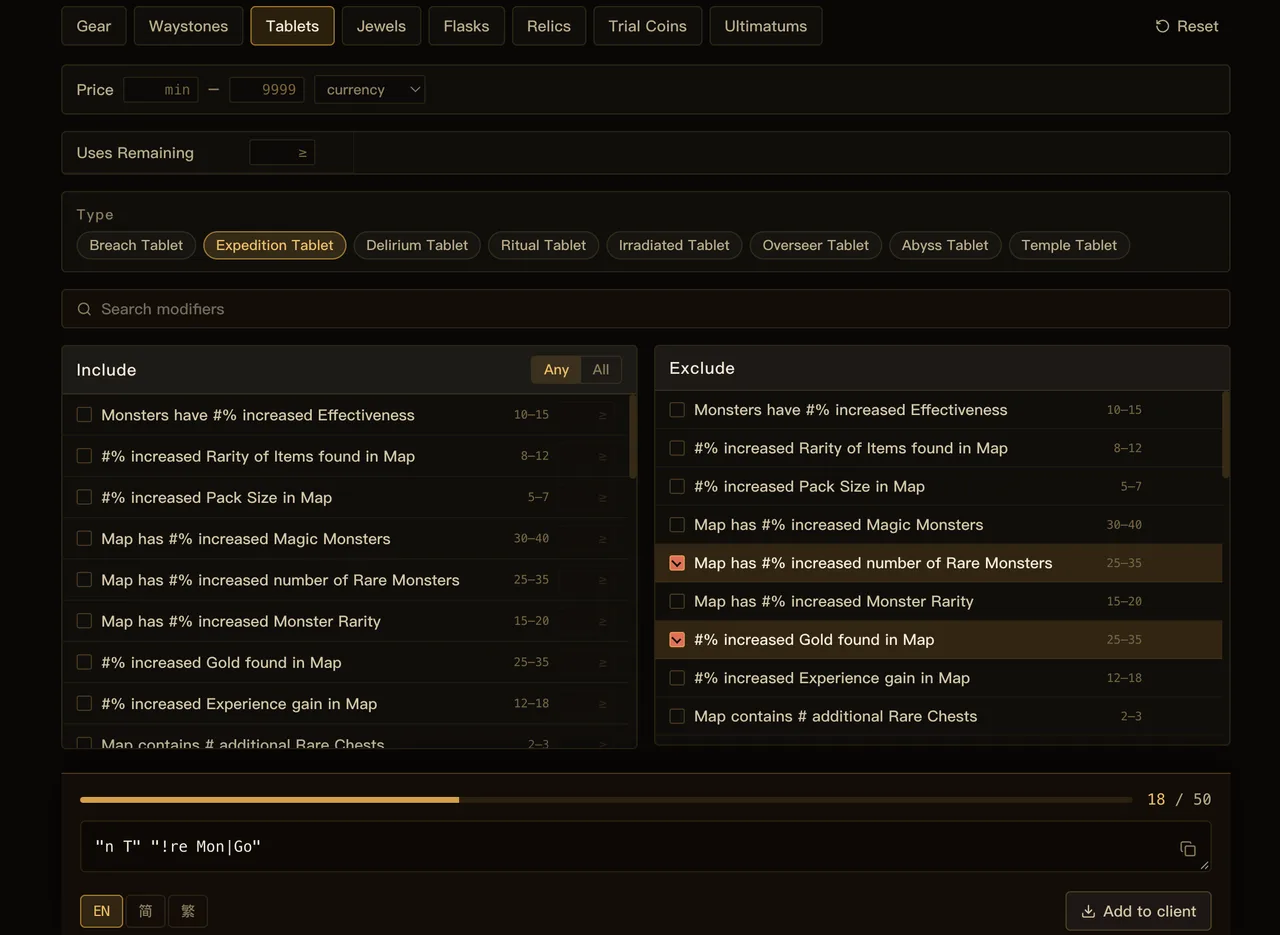
Task: Include Monsters have increased Effectiveness checkbox
Action: click(84, 415)
